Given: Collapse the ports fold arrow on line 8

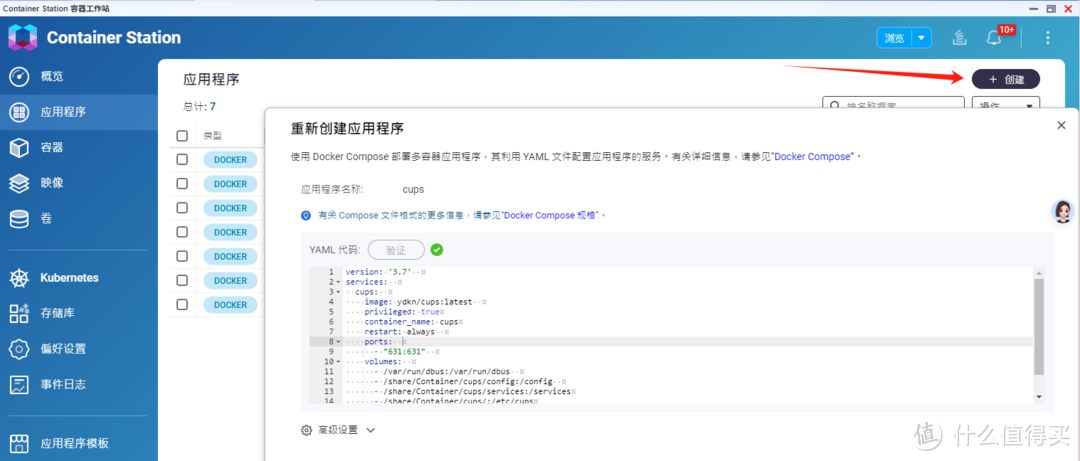Looking at the screenshot, I should [x=338, y=342].
